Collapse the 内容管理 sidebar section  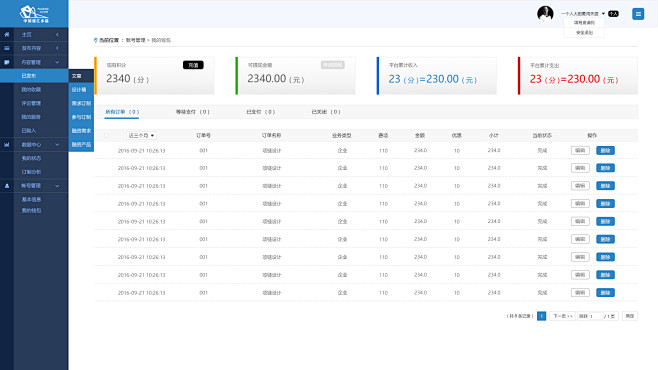coord(57,62)
